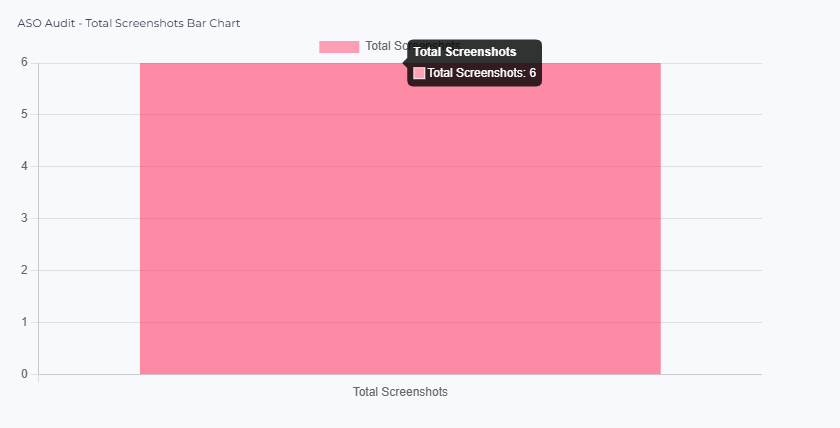The height and width of the screenshot is (428, 840).
Task: Click the small color box inside the tooltip
Action: 419,73
